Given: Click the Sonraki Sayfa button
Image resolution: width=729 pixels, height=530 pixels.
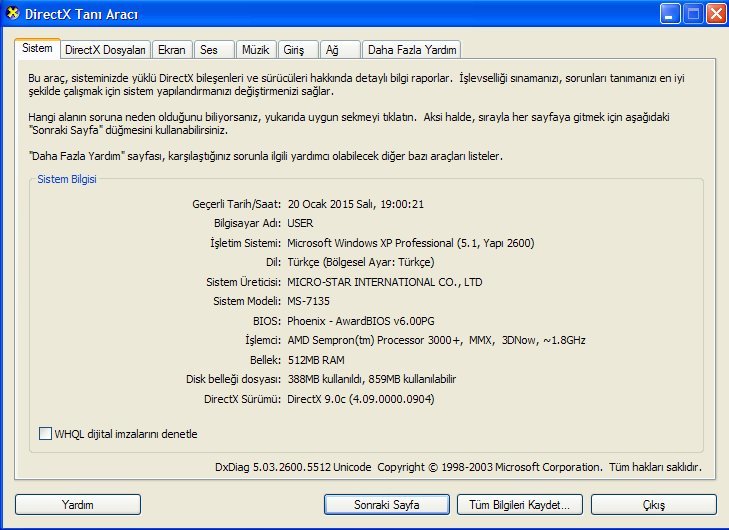Looking at the screenshot, I should coord(387,504).
